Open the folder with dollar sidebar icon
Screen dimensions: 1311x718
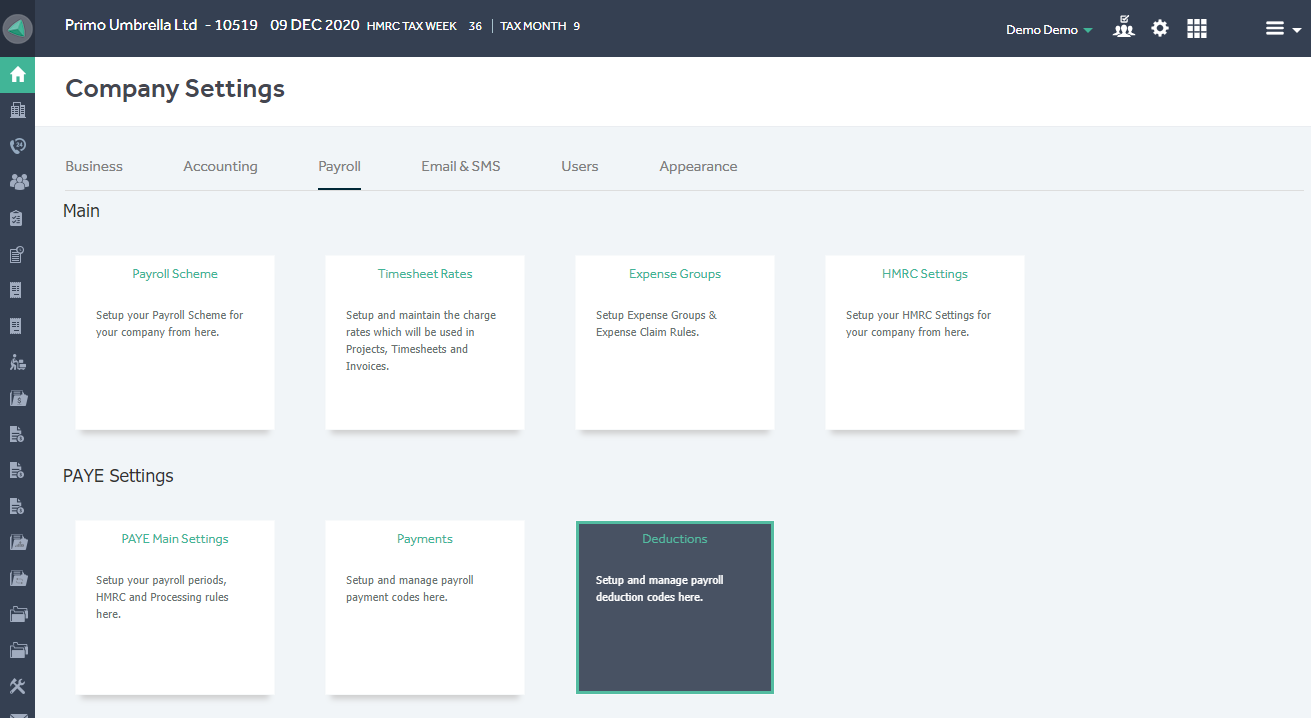coord(18,398)
